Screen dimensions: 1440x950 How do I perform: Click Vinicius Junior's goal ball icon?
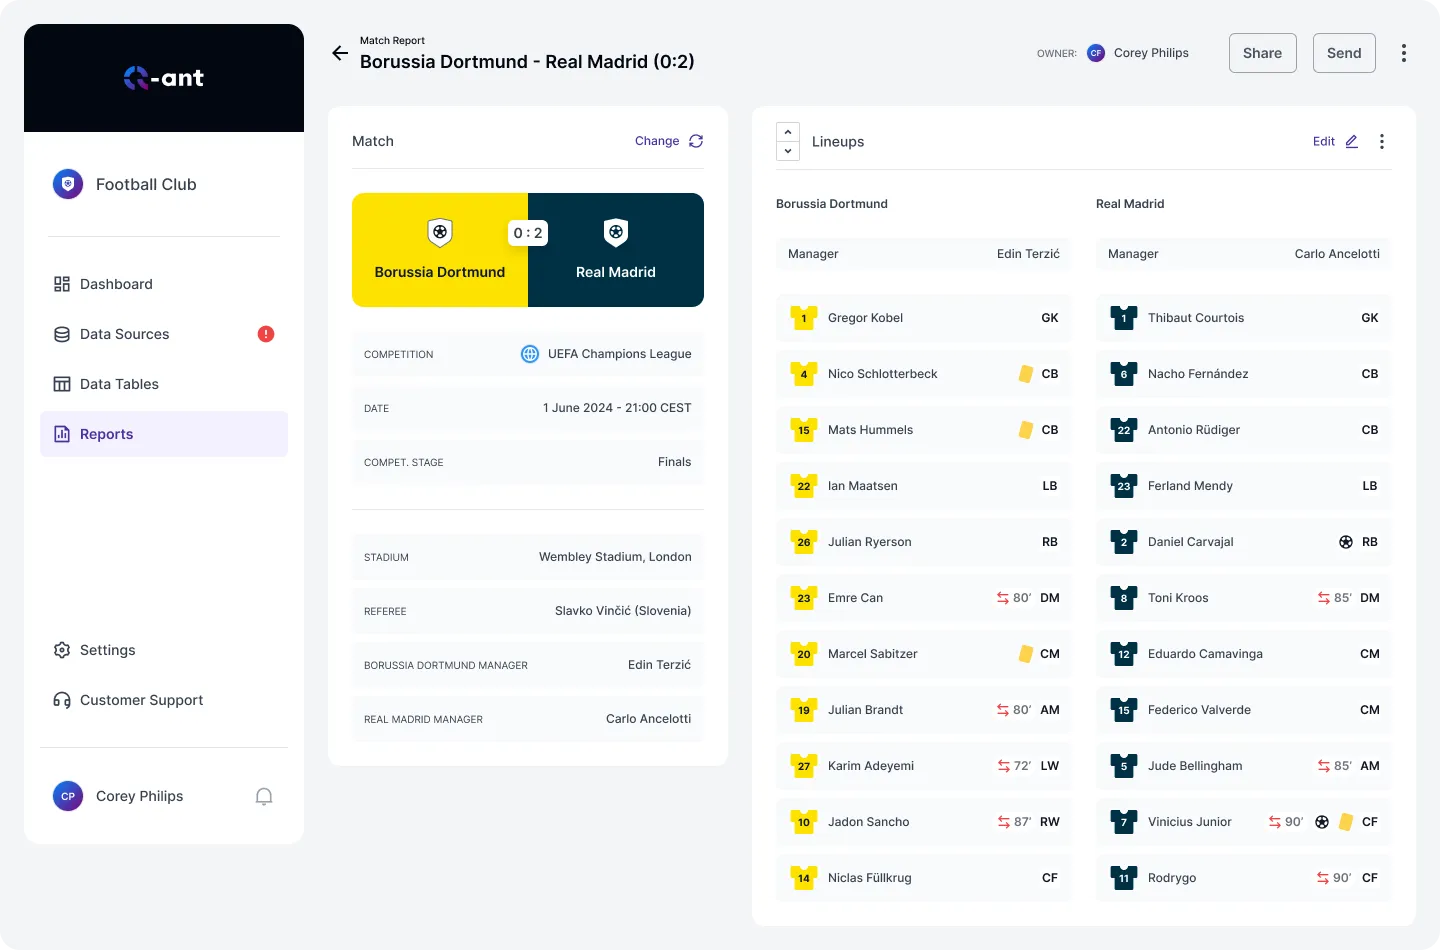pos(1322,822)
